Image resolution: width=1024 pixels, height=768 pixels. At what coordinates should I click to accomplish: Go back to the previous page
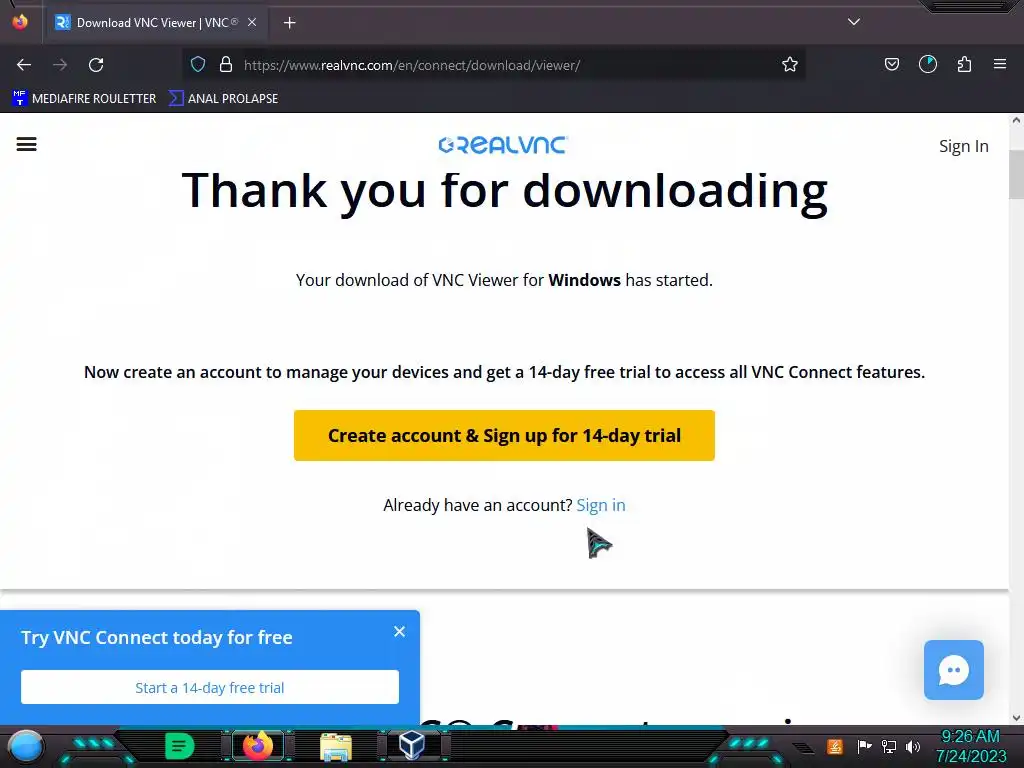click(24, 65)
